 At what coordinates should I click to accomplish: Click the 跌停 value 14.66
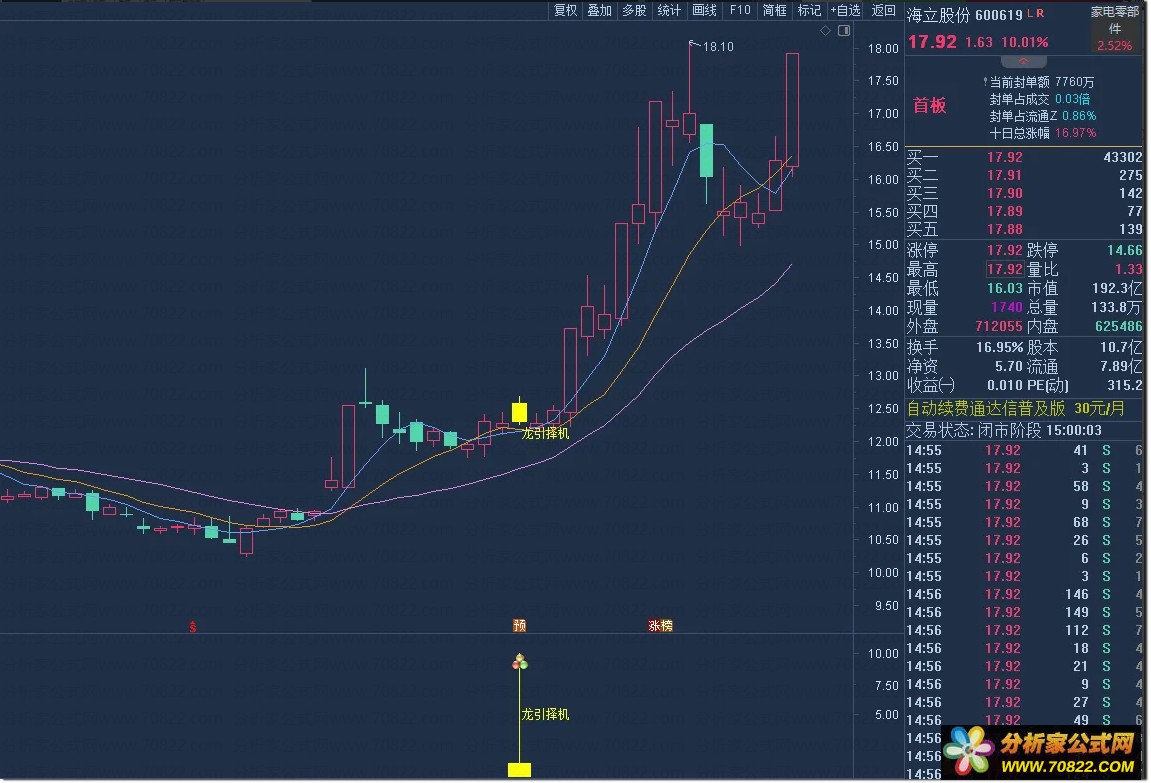coord(1125,250)
